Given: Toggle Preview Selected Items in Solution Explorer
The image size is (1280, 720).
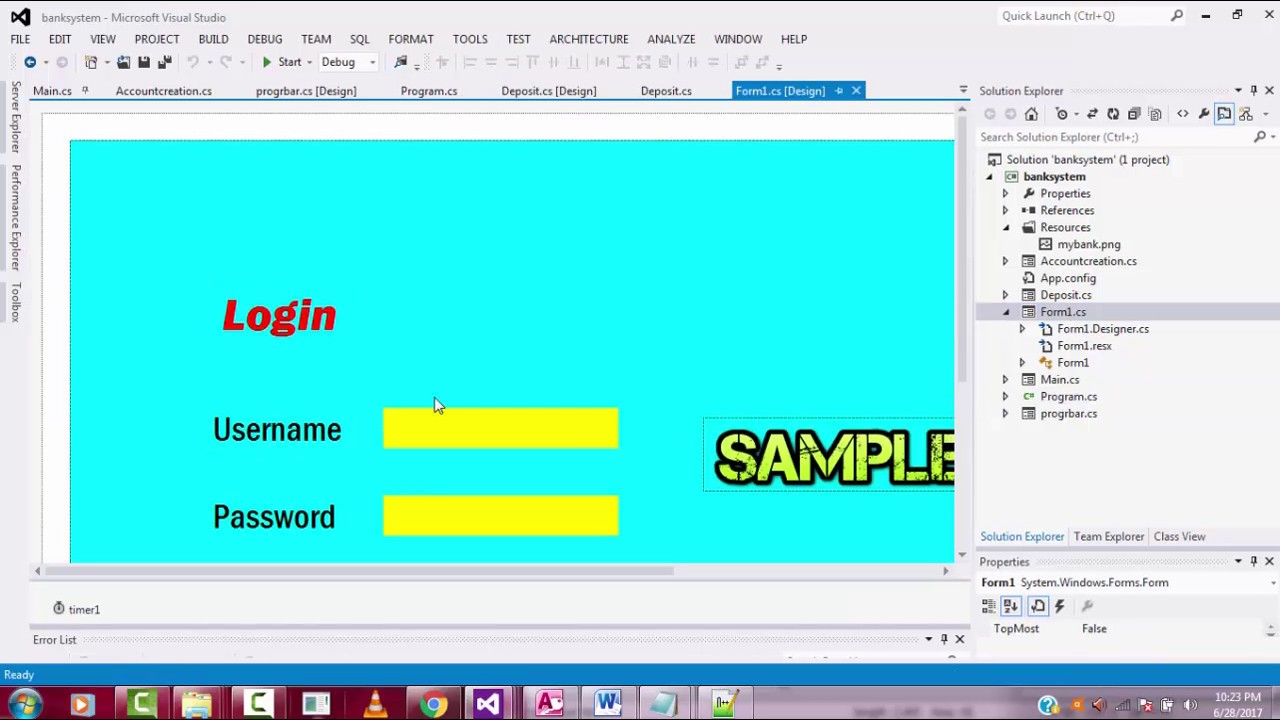Looking at the screenshot, I should pos(1224,114).
